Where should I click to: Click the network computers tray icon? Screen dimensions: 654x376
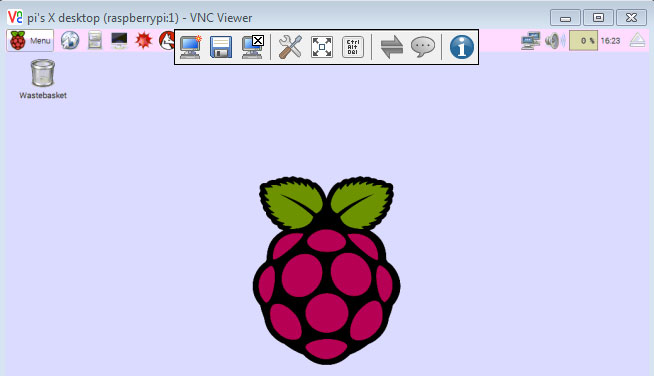(x=531, y=41)
